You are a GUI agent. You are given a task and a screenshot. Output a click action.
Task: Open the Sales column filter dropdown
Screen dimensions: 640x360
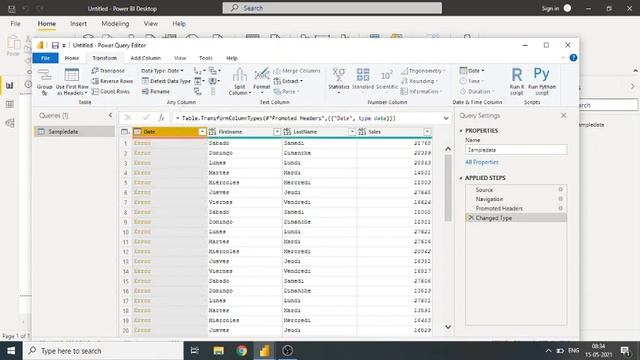pyautogui.click(x=427, y=132)
